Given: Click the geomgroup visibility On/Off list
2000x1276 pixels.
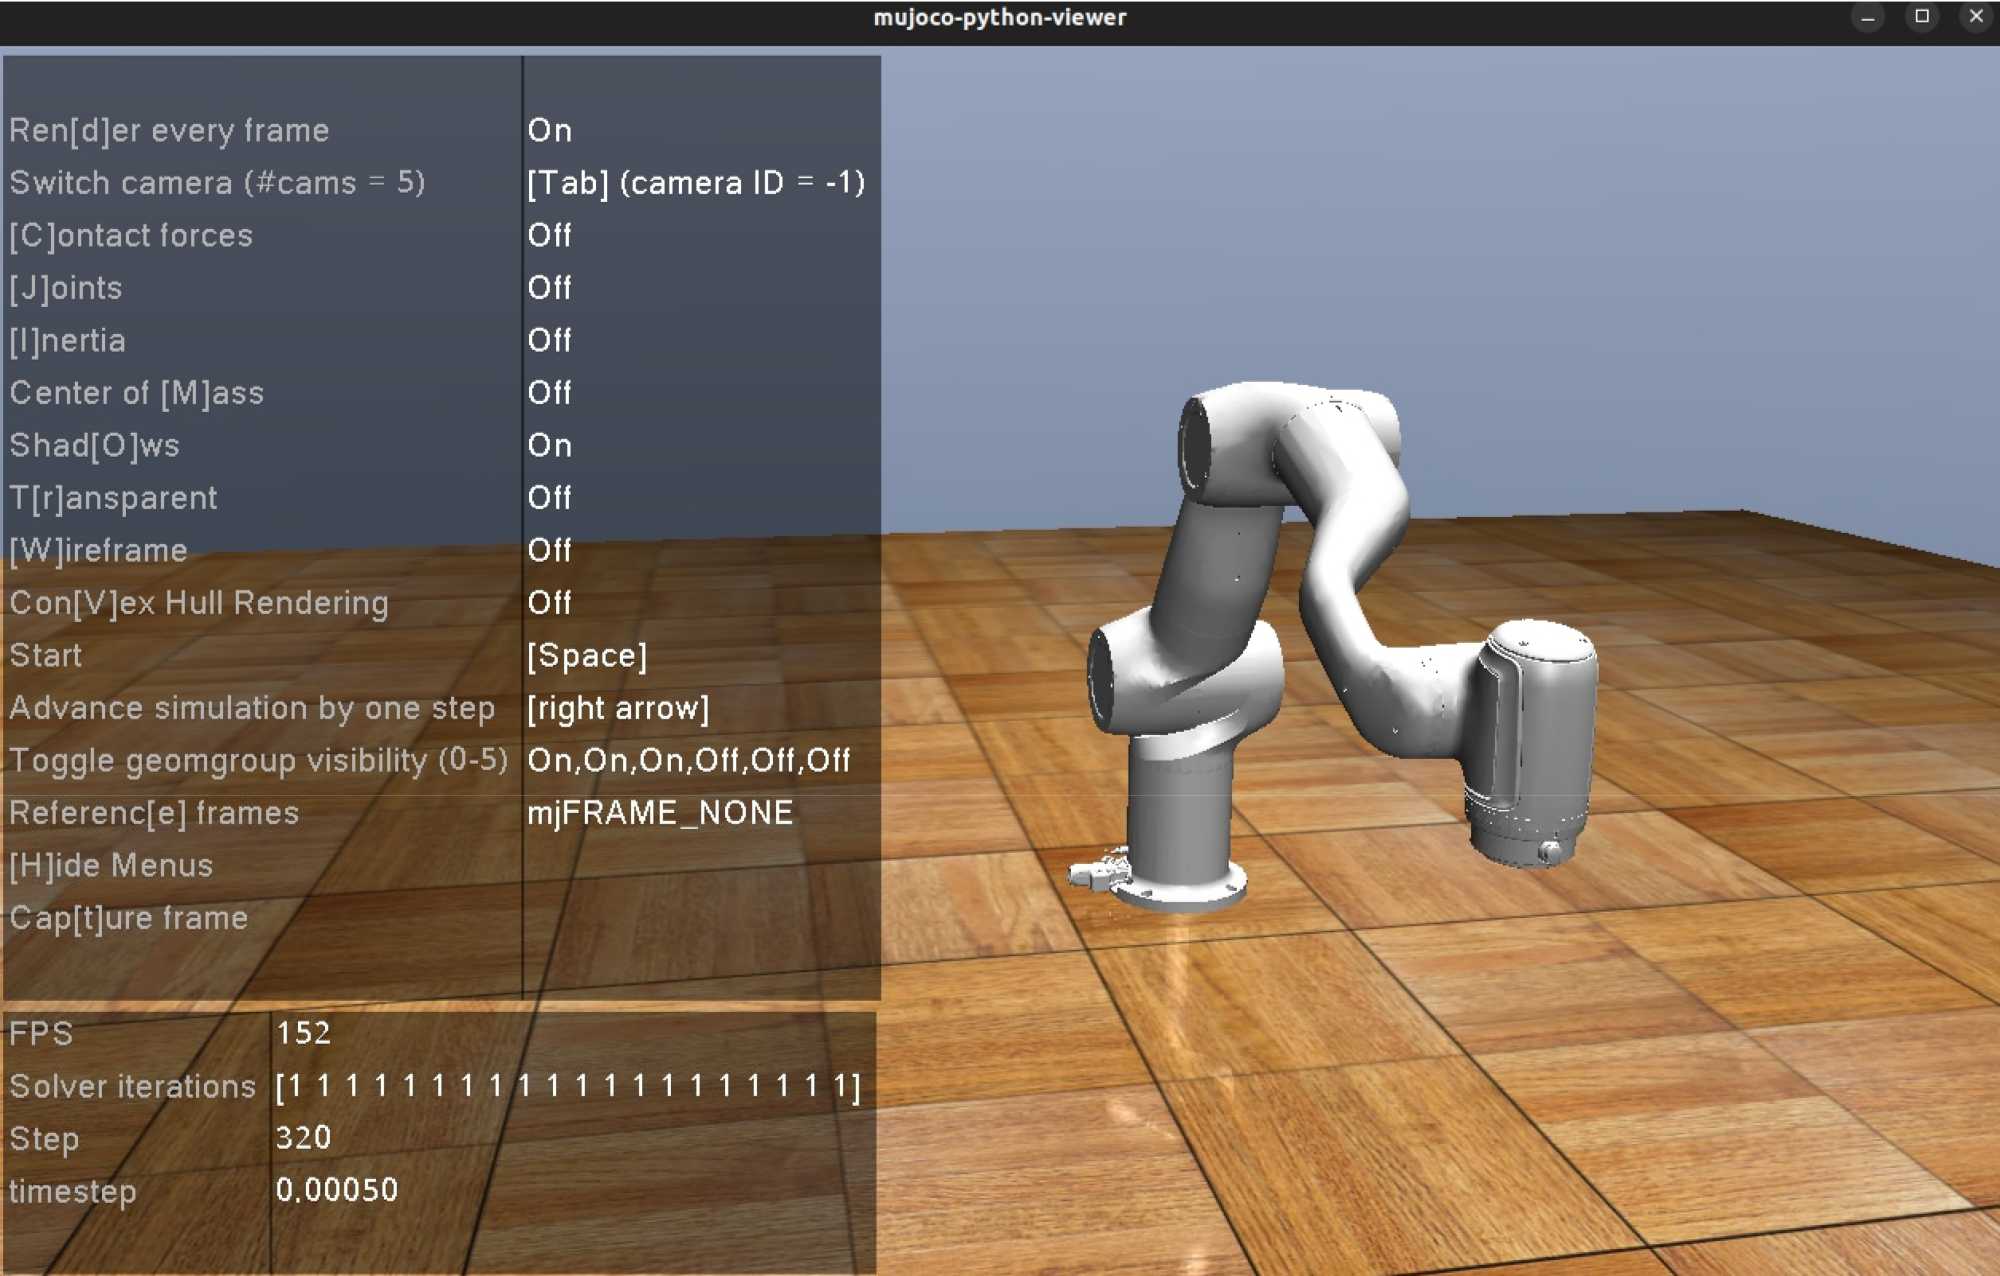Looking at the screenshot, I should click(x=688, y=761).
